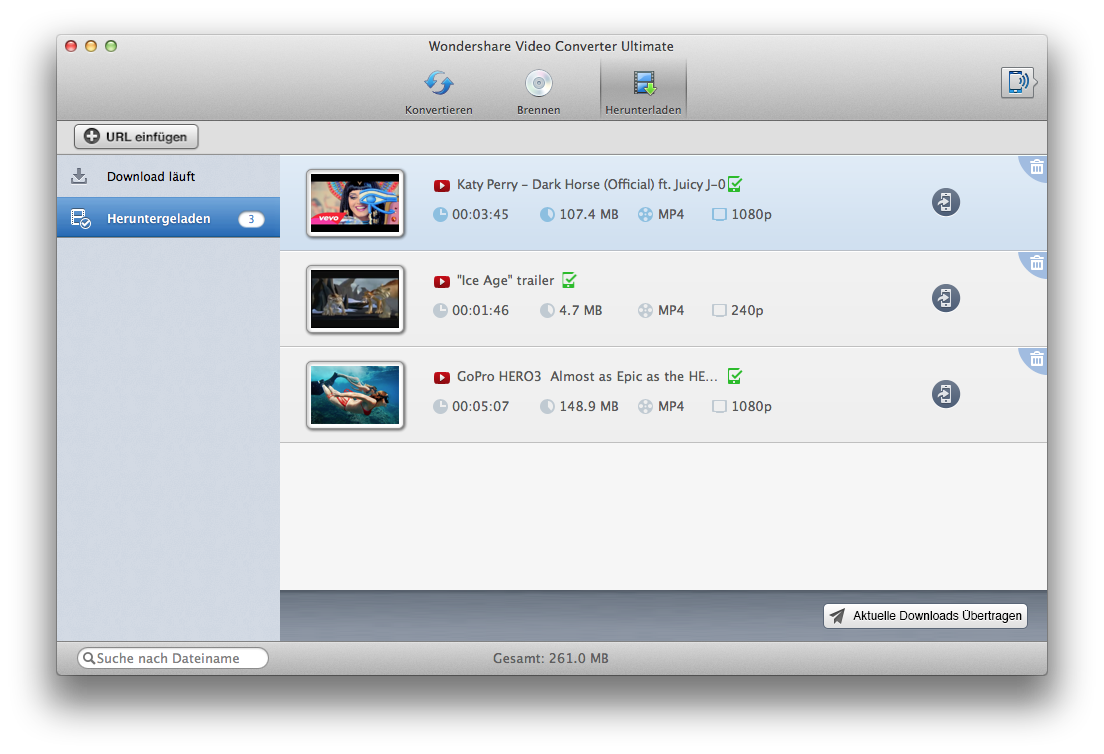Delete the Ice Age trailer download
This screenshot has height=754, width=1104.
[x=1036, y=263]
